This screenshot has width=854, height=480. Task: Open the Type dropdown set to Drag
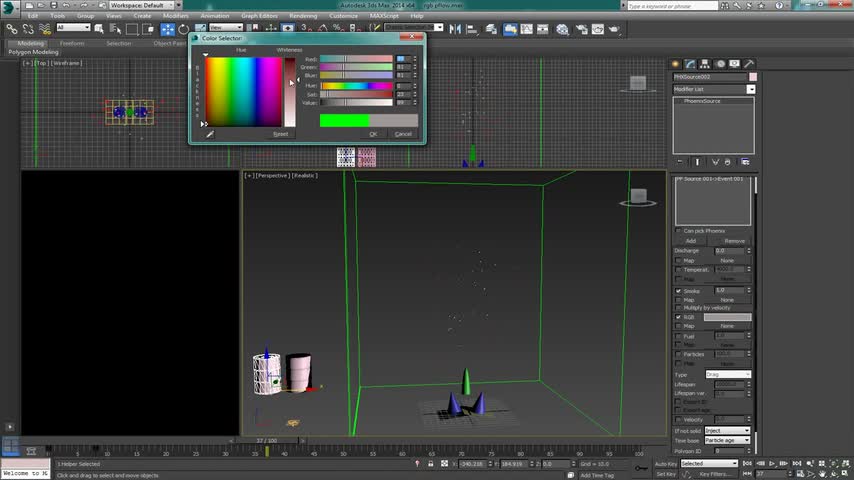[x=727, y=374]
